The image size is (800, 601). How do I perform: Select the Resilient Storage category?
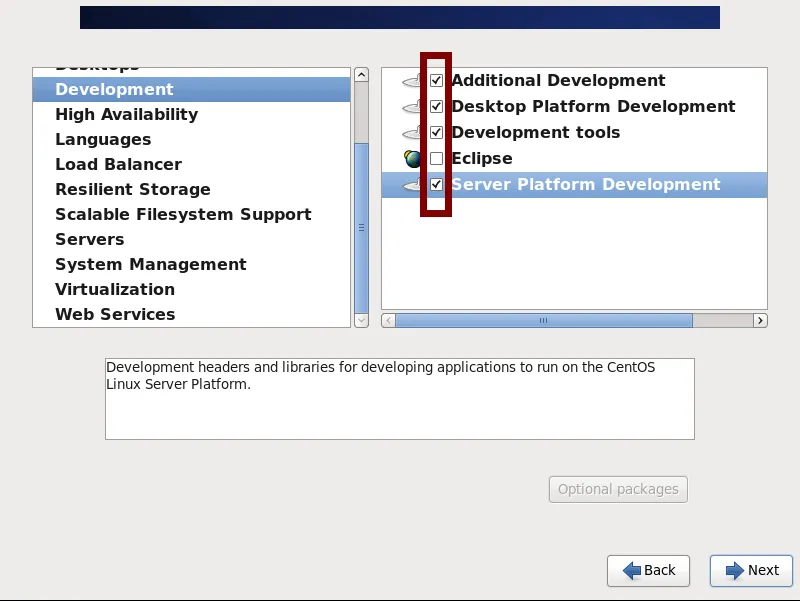191,189
